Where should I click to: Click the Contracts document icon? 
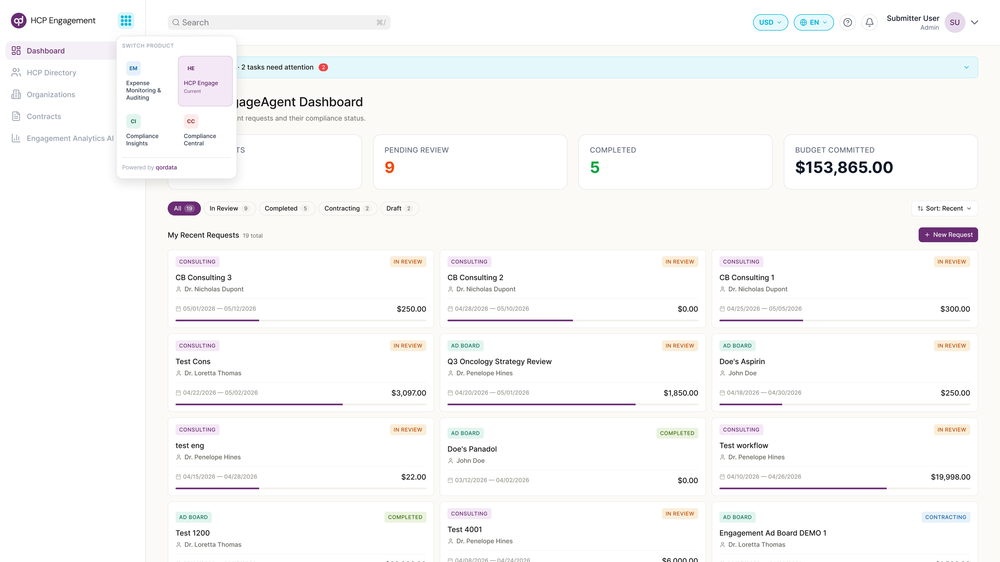(16, 116)
